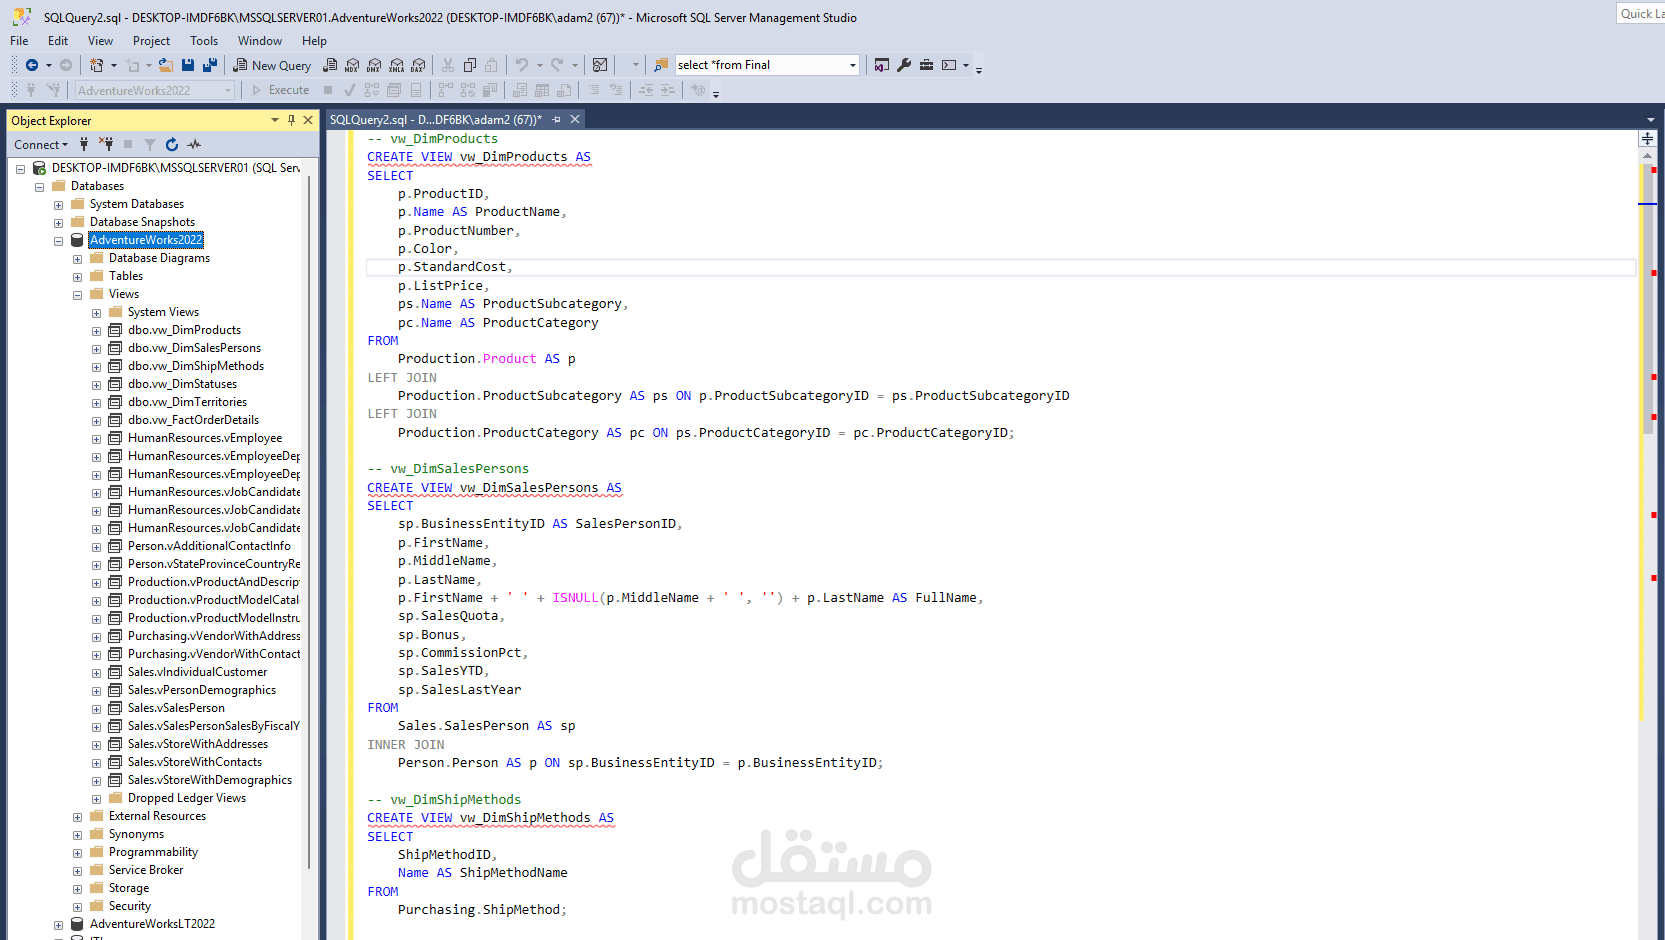Click the Undo arrow icon
Screen dimensions: 1665x940
click(521, 65)
